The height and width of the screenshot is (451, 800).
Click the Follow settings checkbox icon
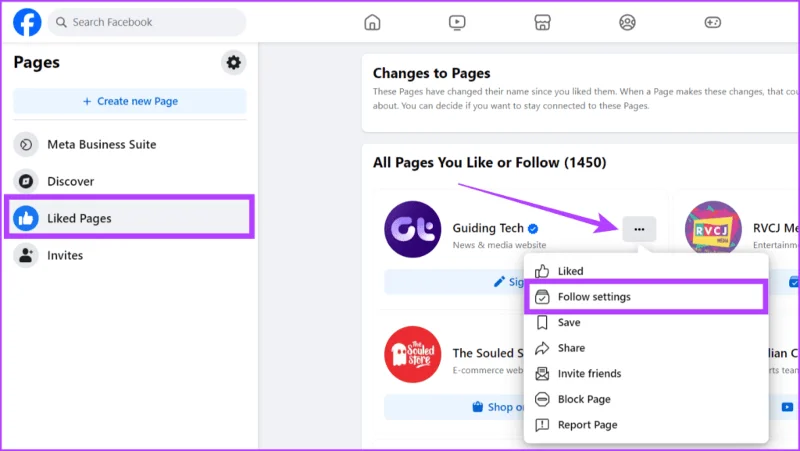(542, 297)
